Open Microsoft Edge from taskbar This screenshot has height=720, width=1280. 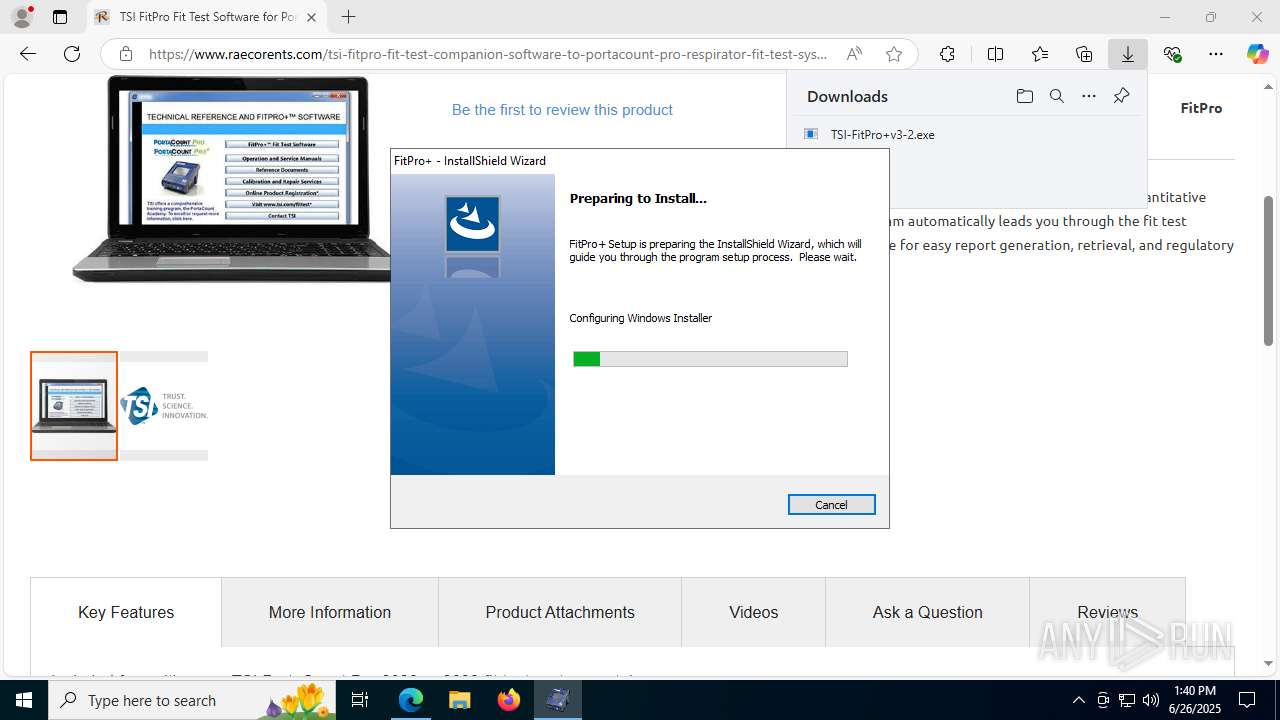(x=411, y=700)
